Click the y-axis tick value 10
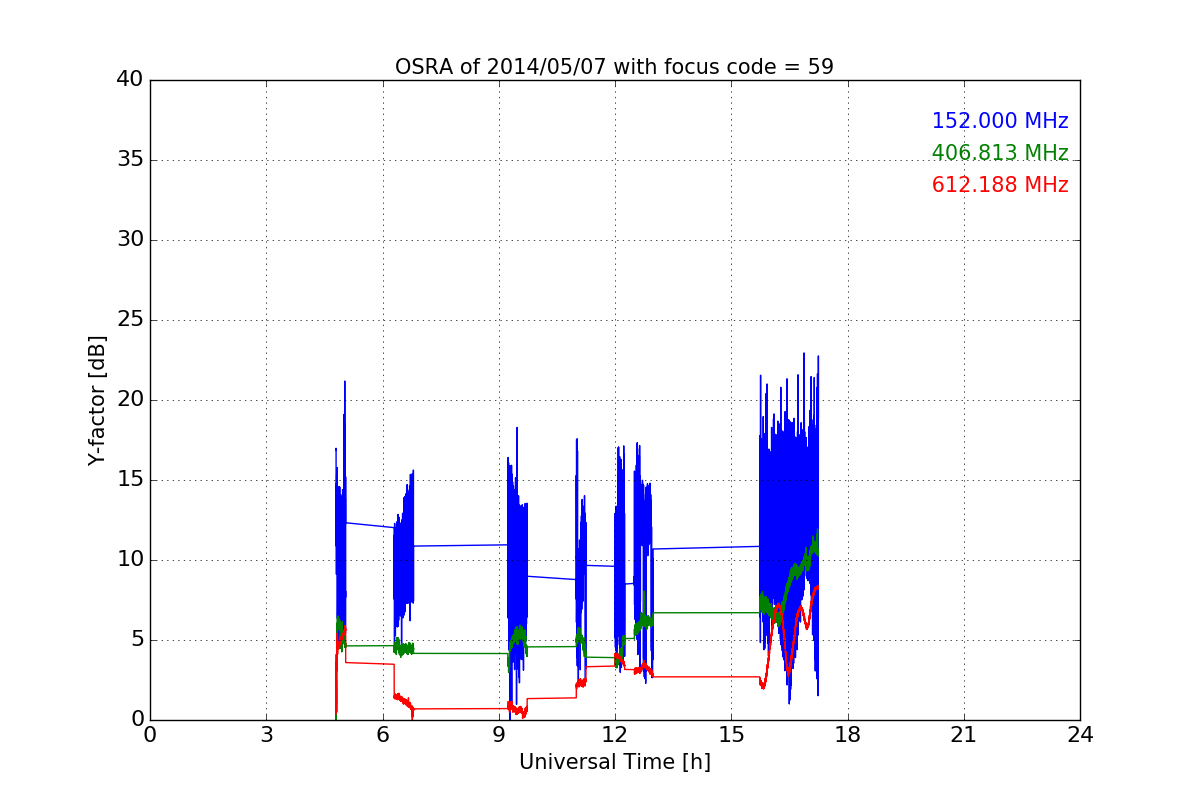The width and height of the screenshot is (1200, 800). 129,560
